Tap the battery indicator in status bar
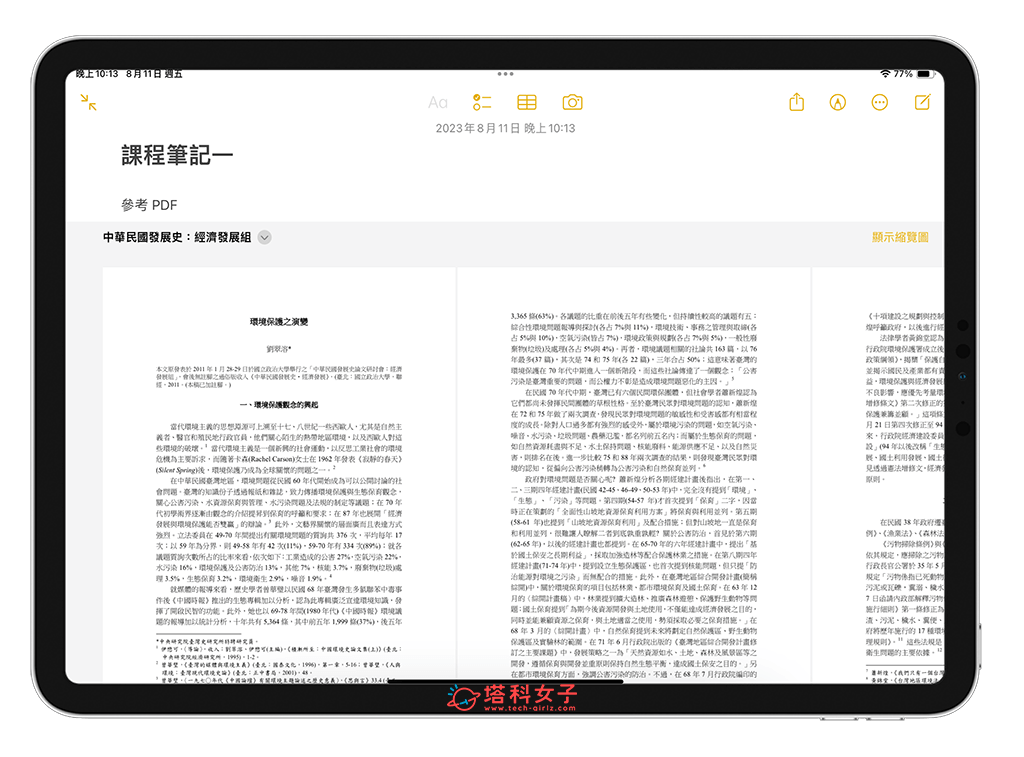The height and width of the screenshot is (757, 1024). (x=925, y=74)
